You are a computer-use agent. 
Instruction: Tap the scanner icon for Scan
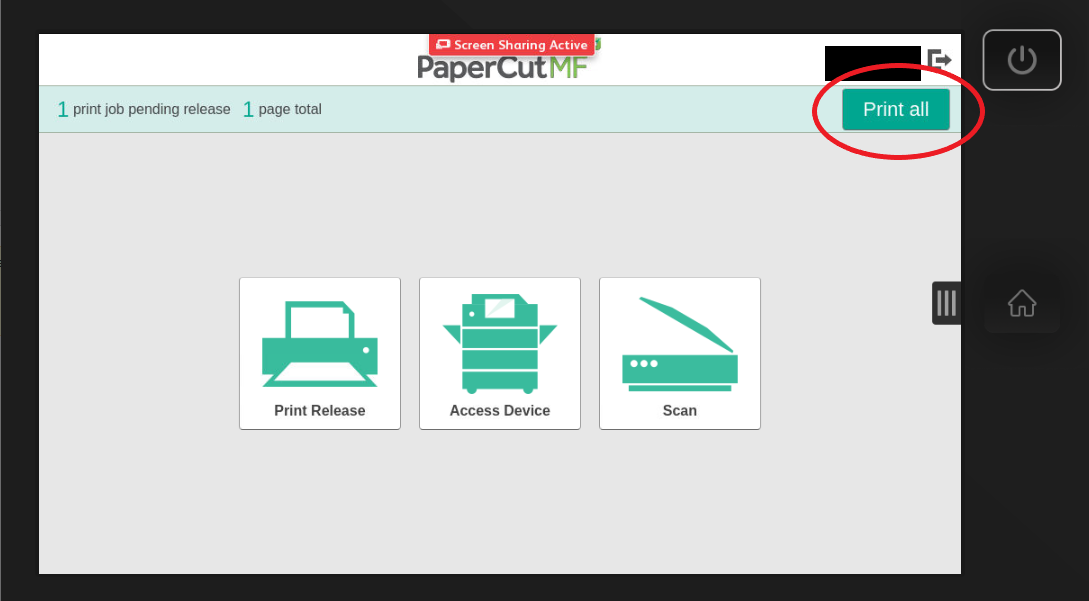[x=679, y=342]
